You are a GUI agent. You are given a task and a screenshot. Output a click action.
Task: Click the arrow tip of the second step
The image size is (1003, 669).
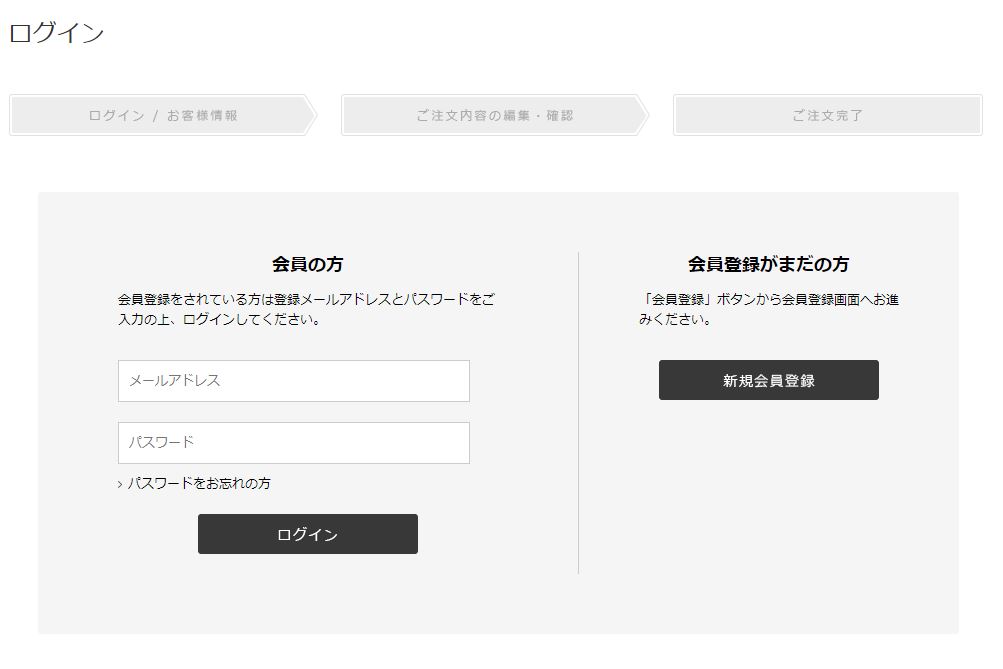pyautogui.click(x=643, y=115)
